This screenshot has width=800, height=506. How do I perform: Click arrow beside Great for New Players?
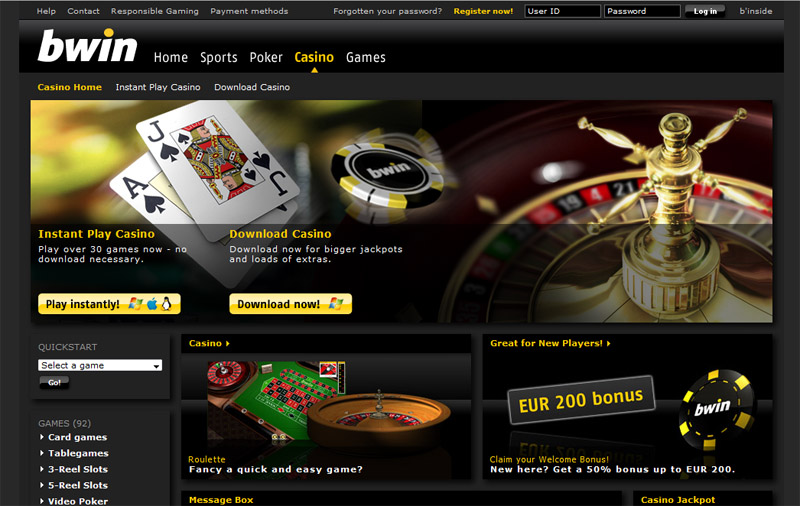pos(609,344)
